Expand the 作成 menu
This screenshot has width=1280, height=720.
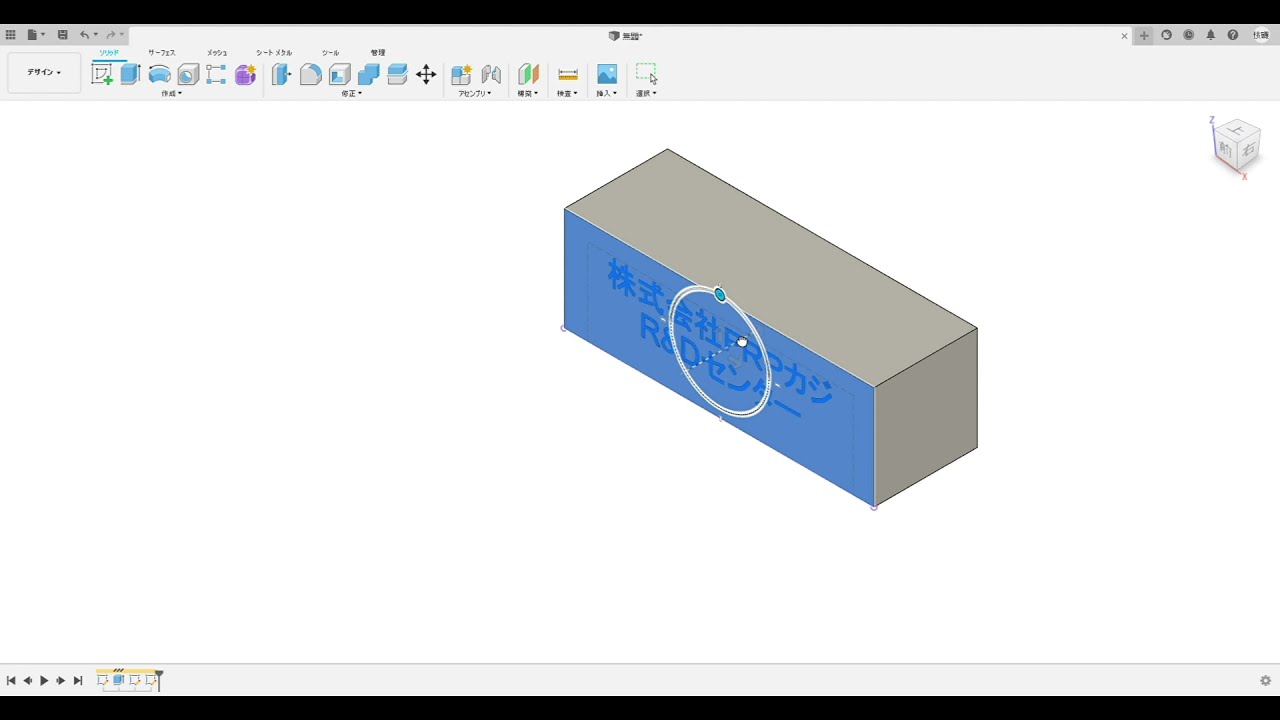171,93
